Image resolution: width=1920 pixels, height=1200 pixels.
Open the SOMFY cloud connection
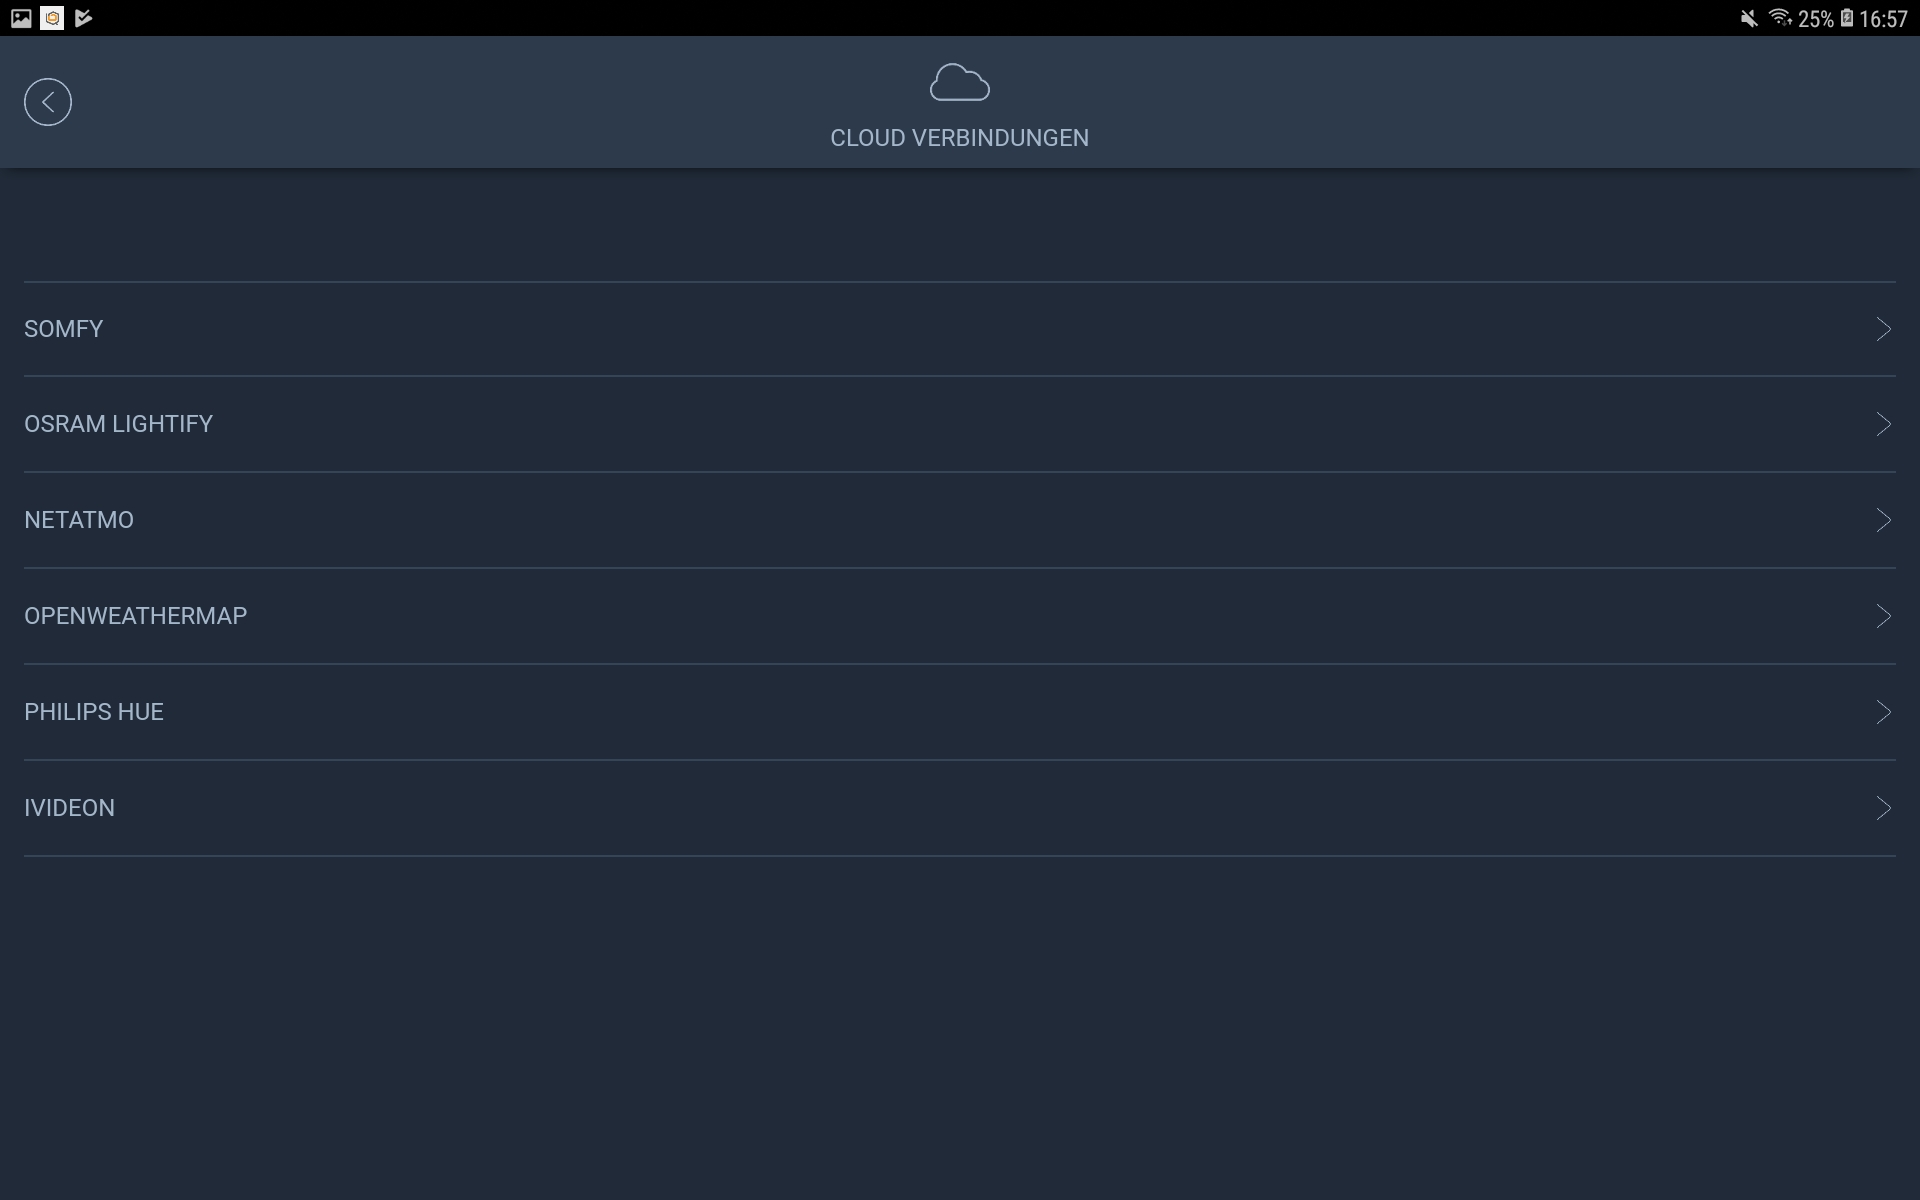64,329
